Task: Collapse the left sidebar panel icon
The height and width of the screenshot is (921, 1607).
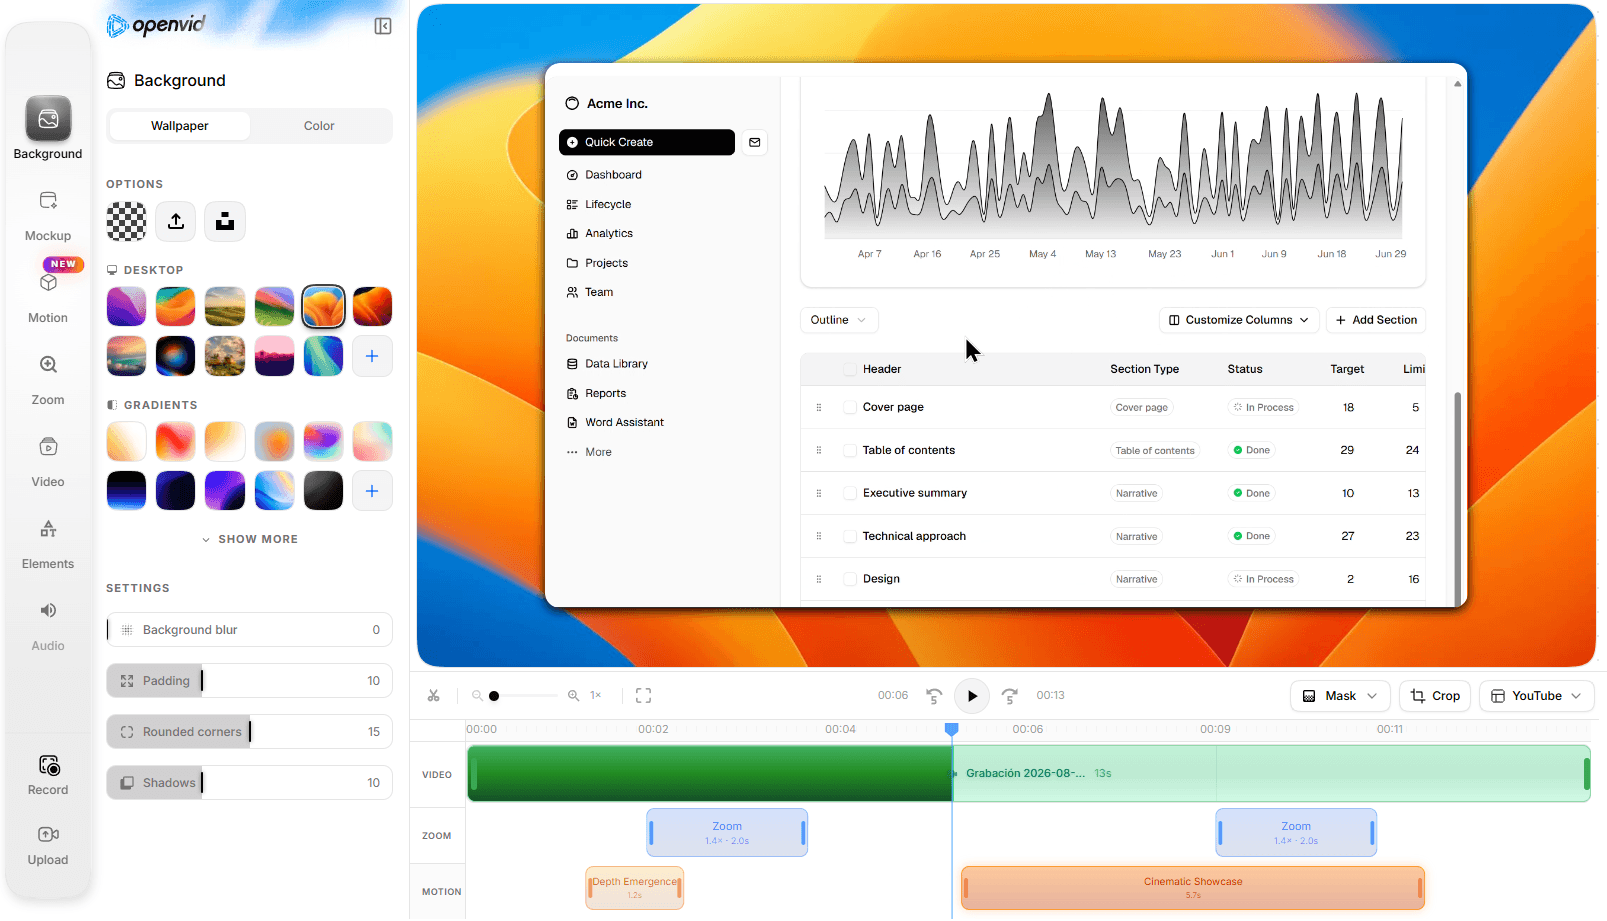Action: point(383,26)
